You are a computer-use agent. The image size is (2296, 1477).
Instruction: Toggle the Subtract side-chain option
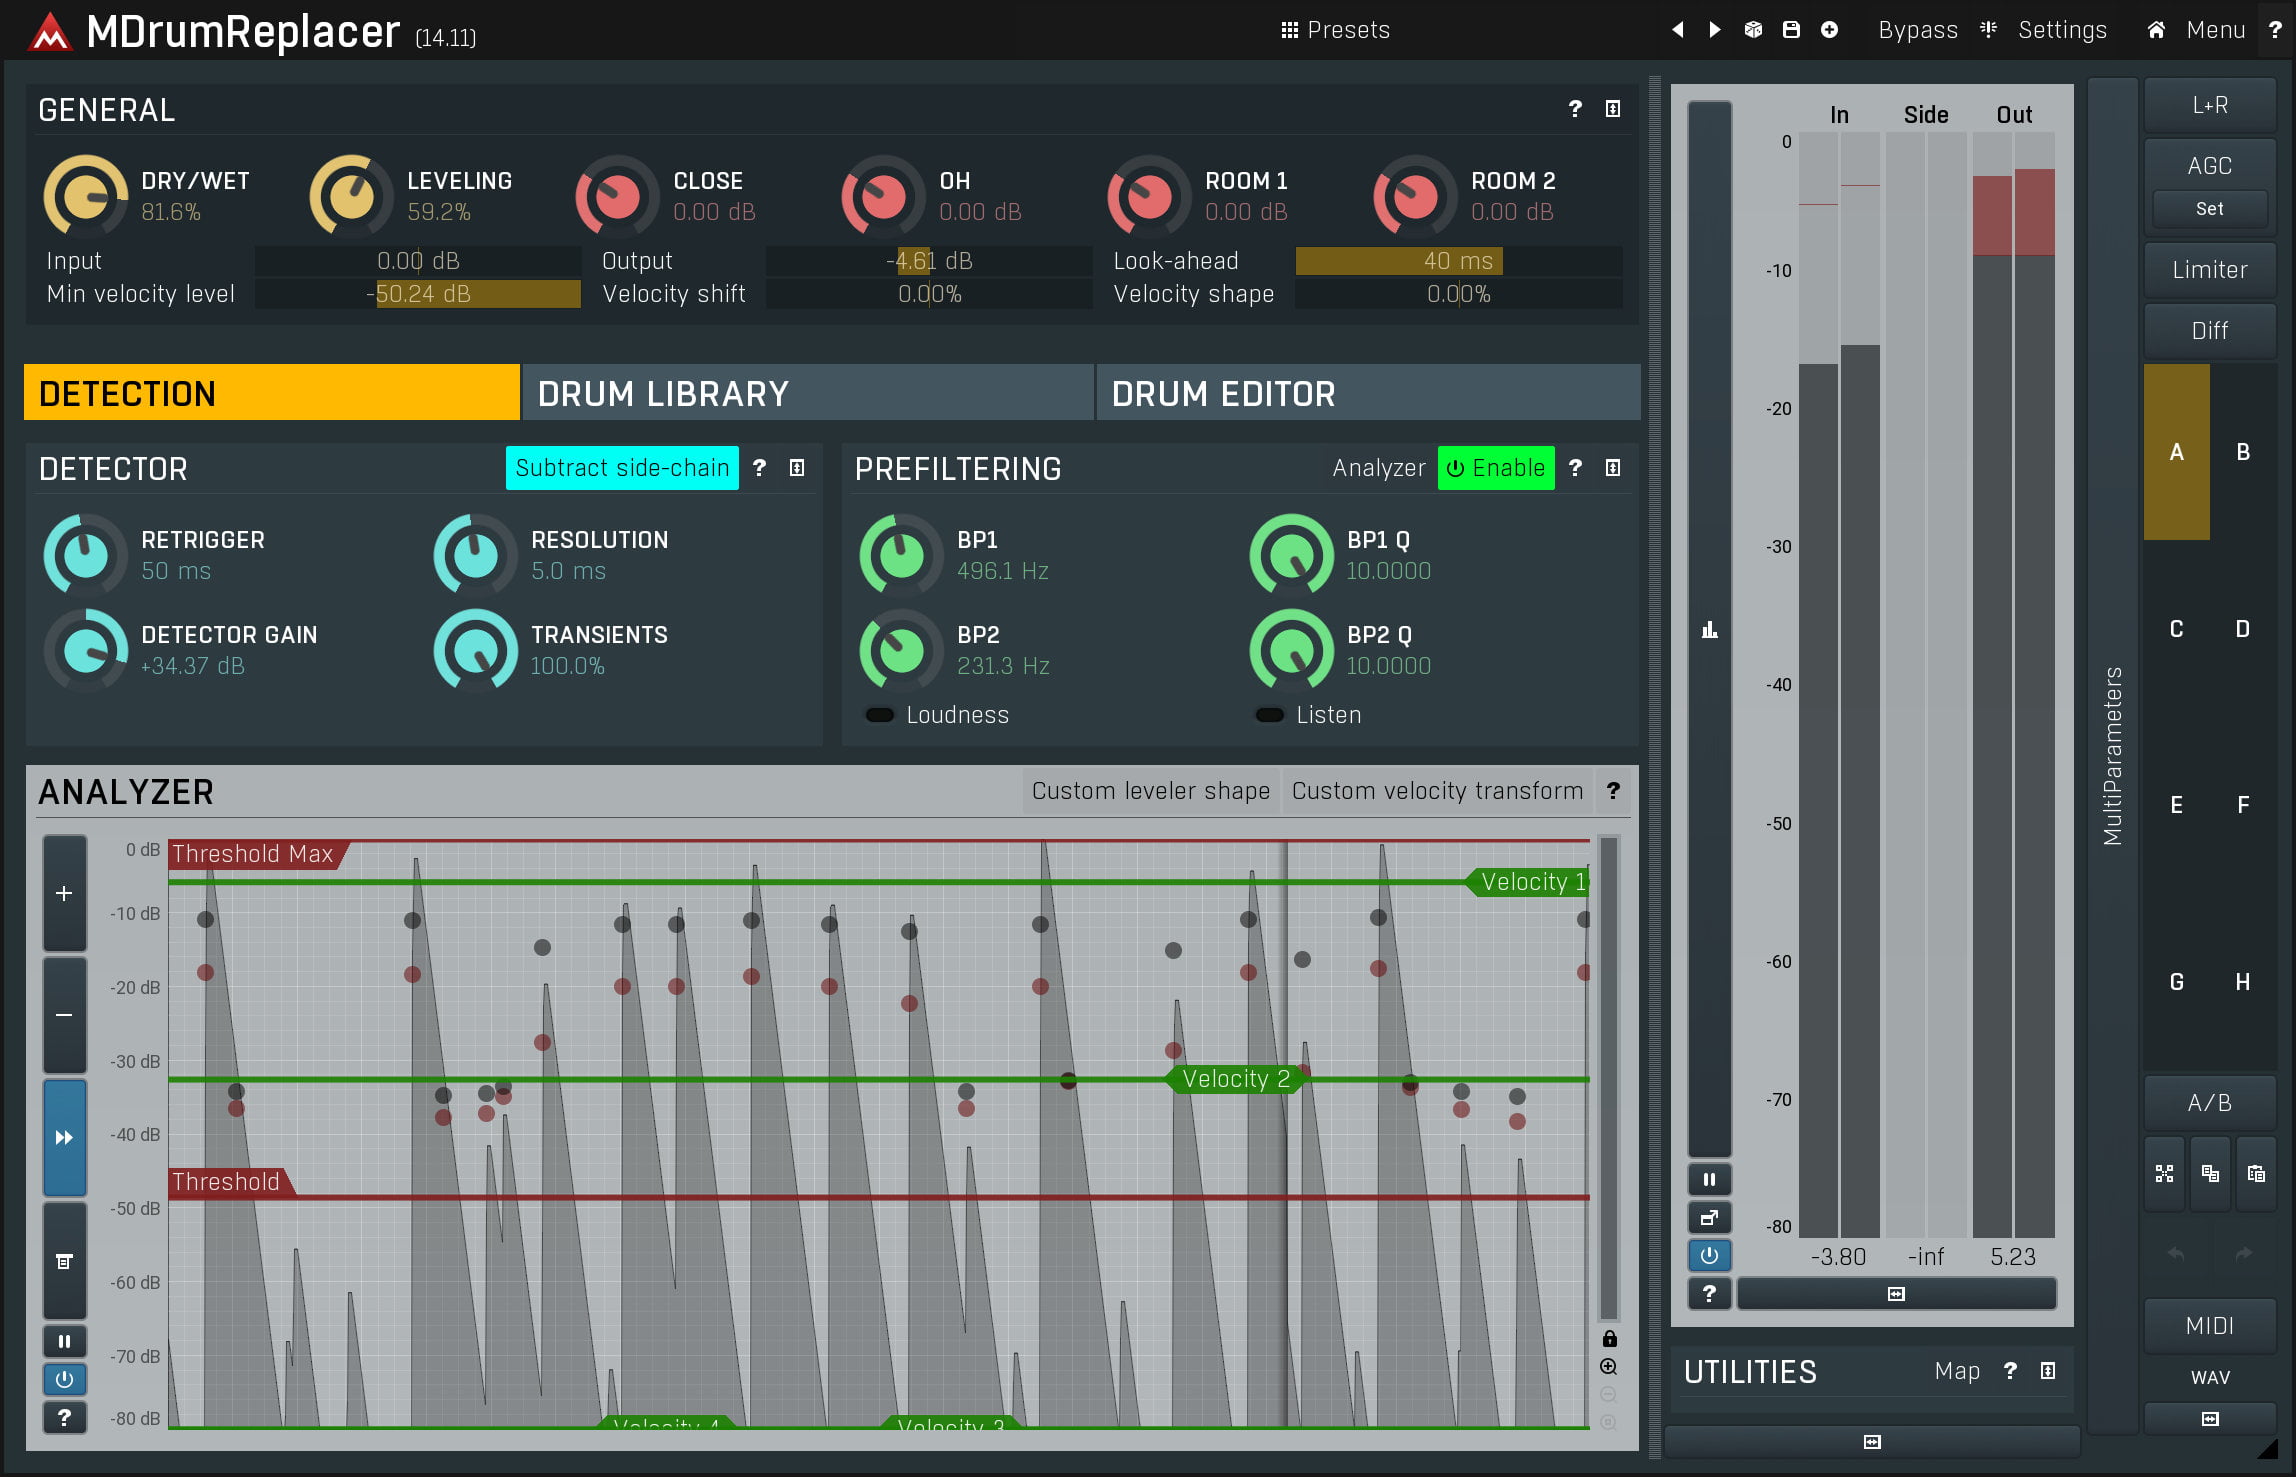[x=621, y=468]
